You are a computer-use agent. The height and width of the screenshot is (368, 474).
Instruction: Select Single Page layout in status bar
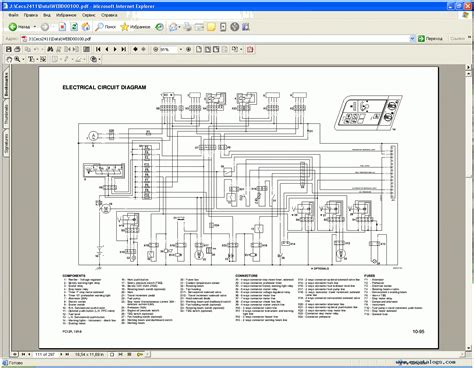(112, 354)
